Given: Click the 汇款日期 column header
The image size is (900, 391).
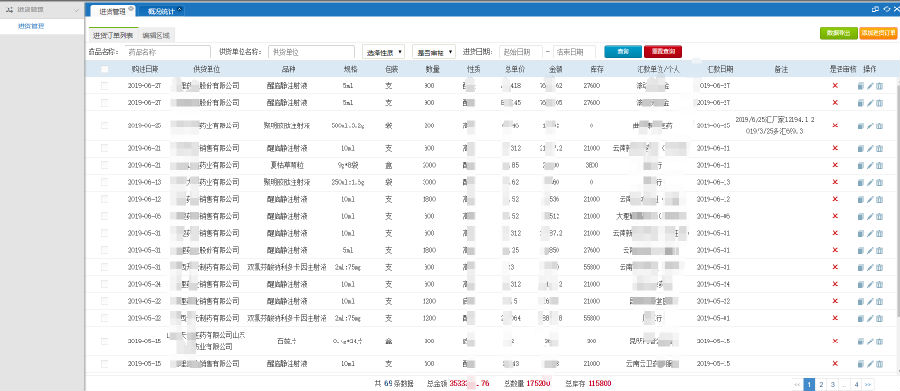Looking at the screenshot, I should click(x=719, y=69).
